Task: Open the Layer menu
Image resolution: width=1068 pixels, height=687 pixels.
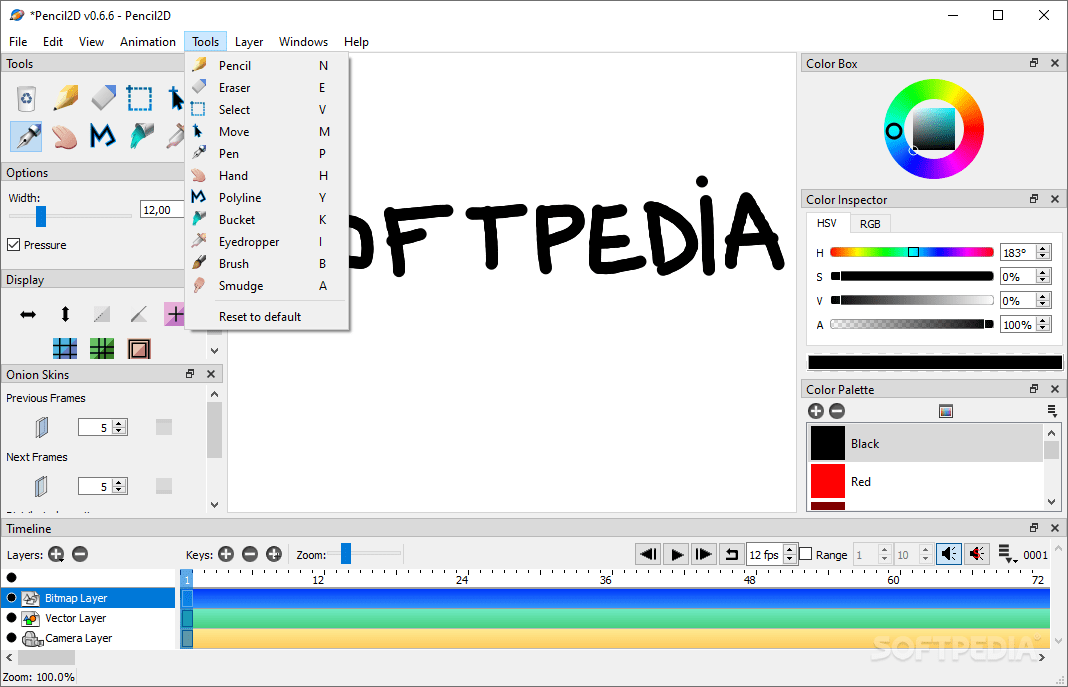Action: click(x=249, y=42)
